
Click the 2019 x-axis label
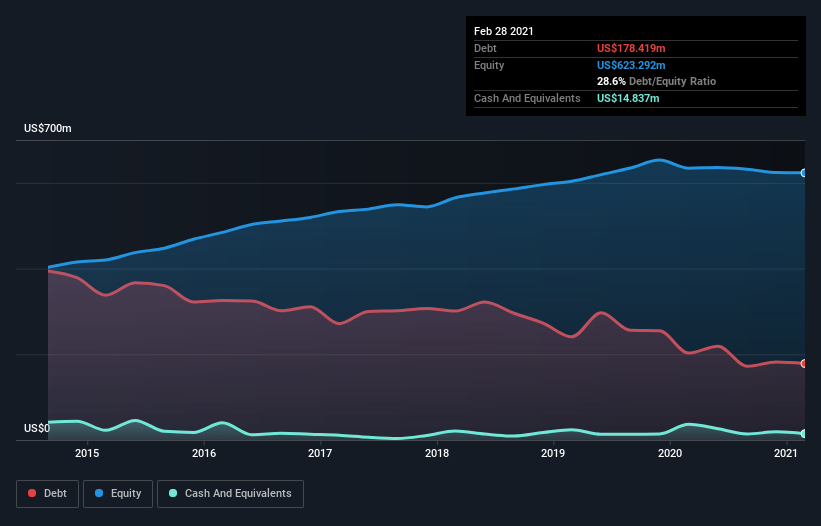pyautogui.click(x=553, y=453)
